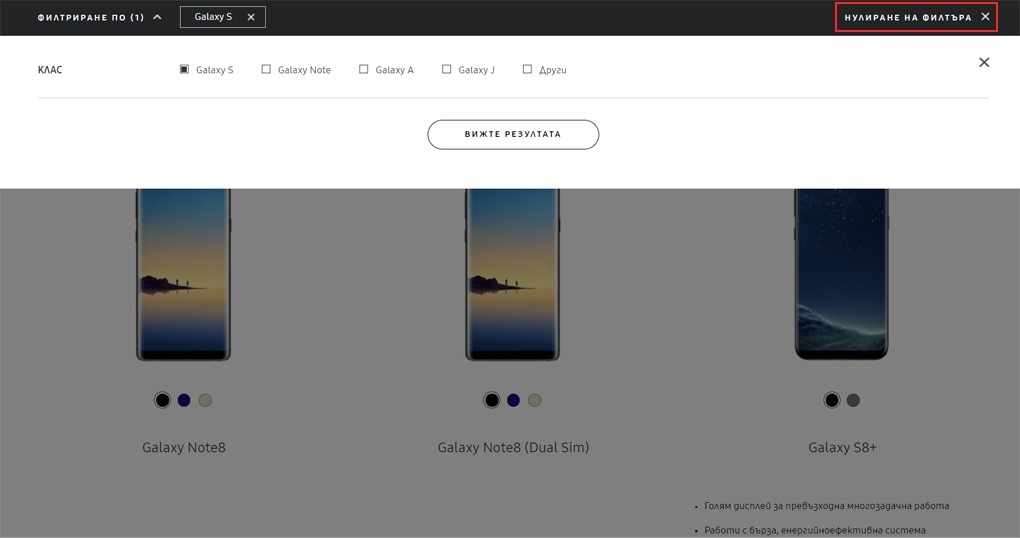The image size is (1020, 538).
Task: Click the Galaxy Note8 Dual Sim phone image
Action: point(513,275)
